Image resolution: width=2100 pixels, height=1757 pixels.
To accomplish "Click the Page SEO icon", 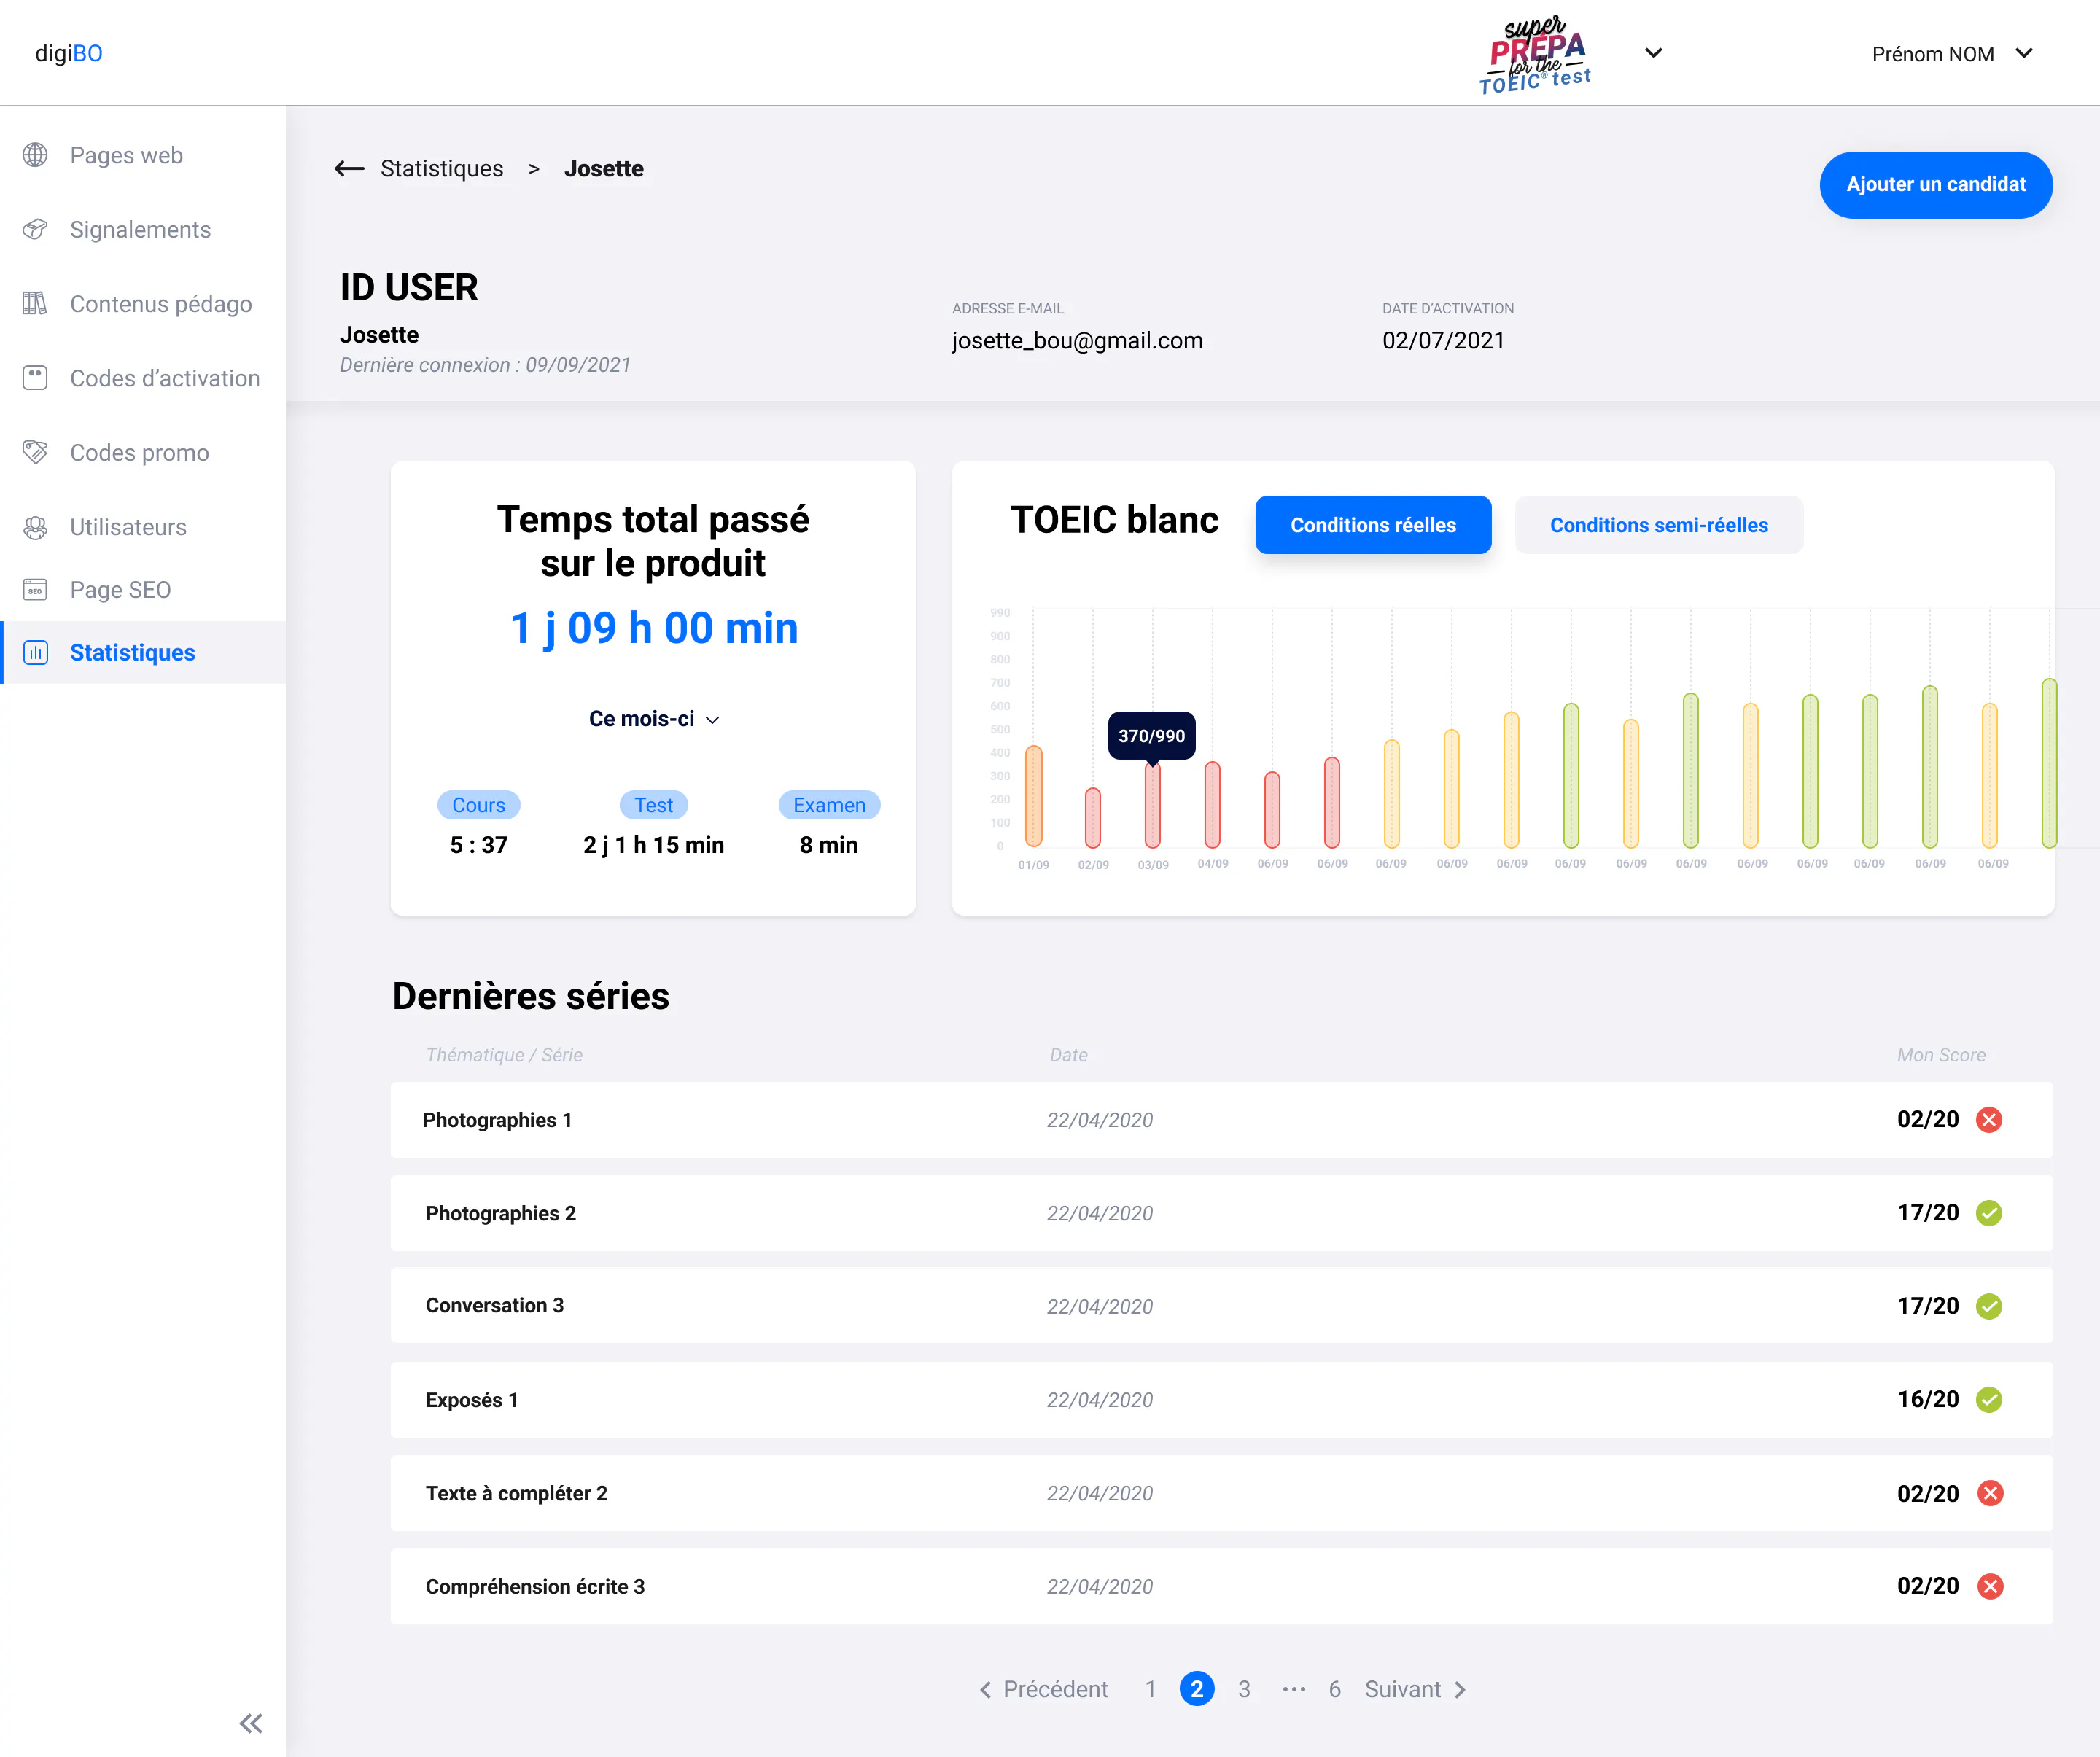I will [x=35, y=590].
